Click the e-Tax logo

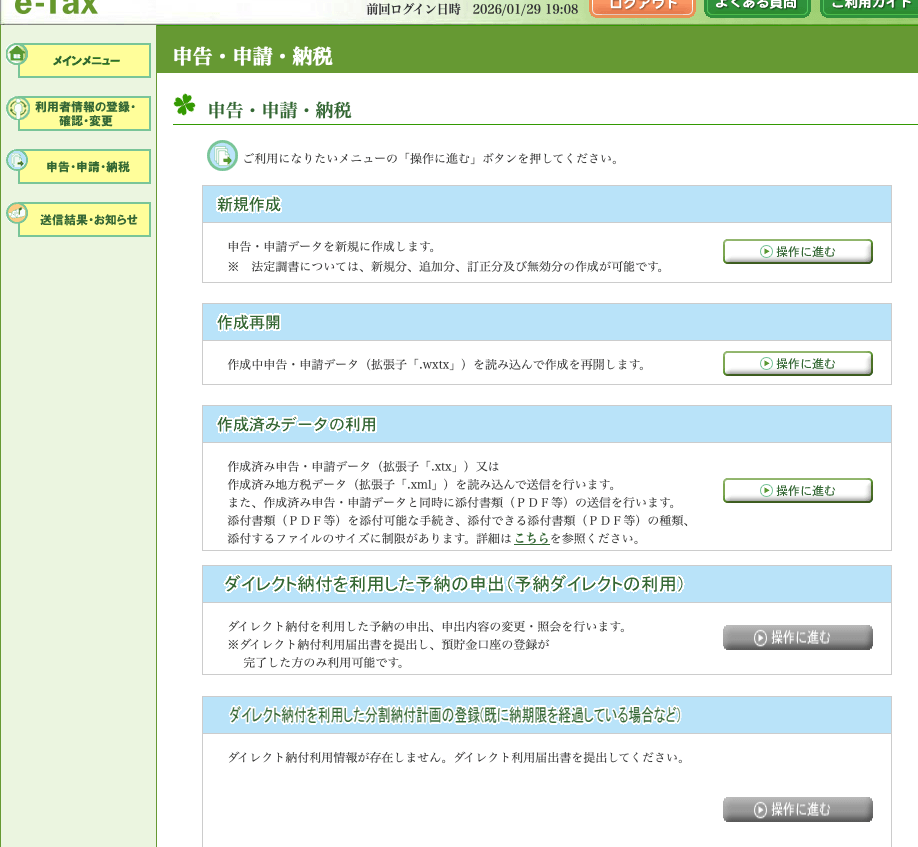(56, 7)
